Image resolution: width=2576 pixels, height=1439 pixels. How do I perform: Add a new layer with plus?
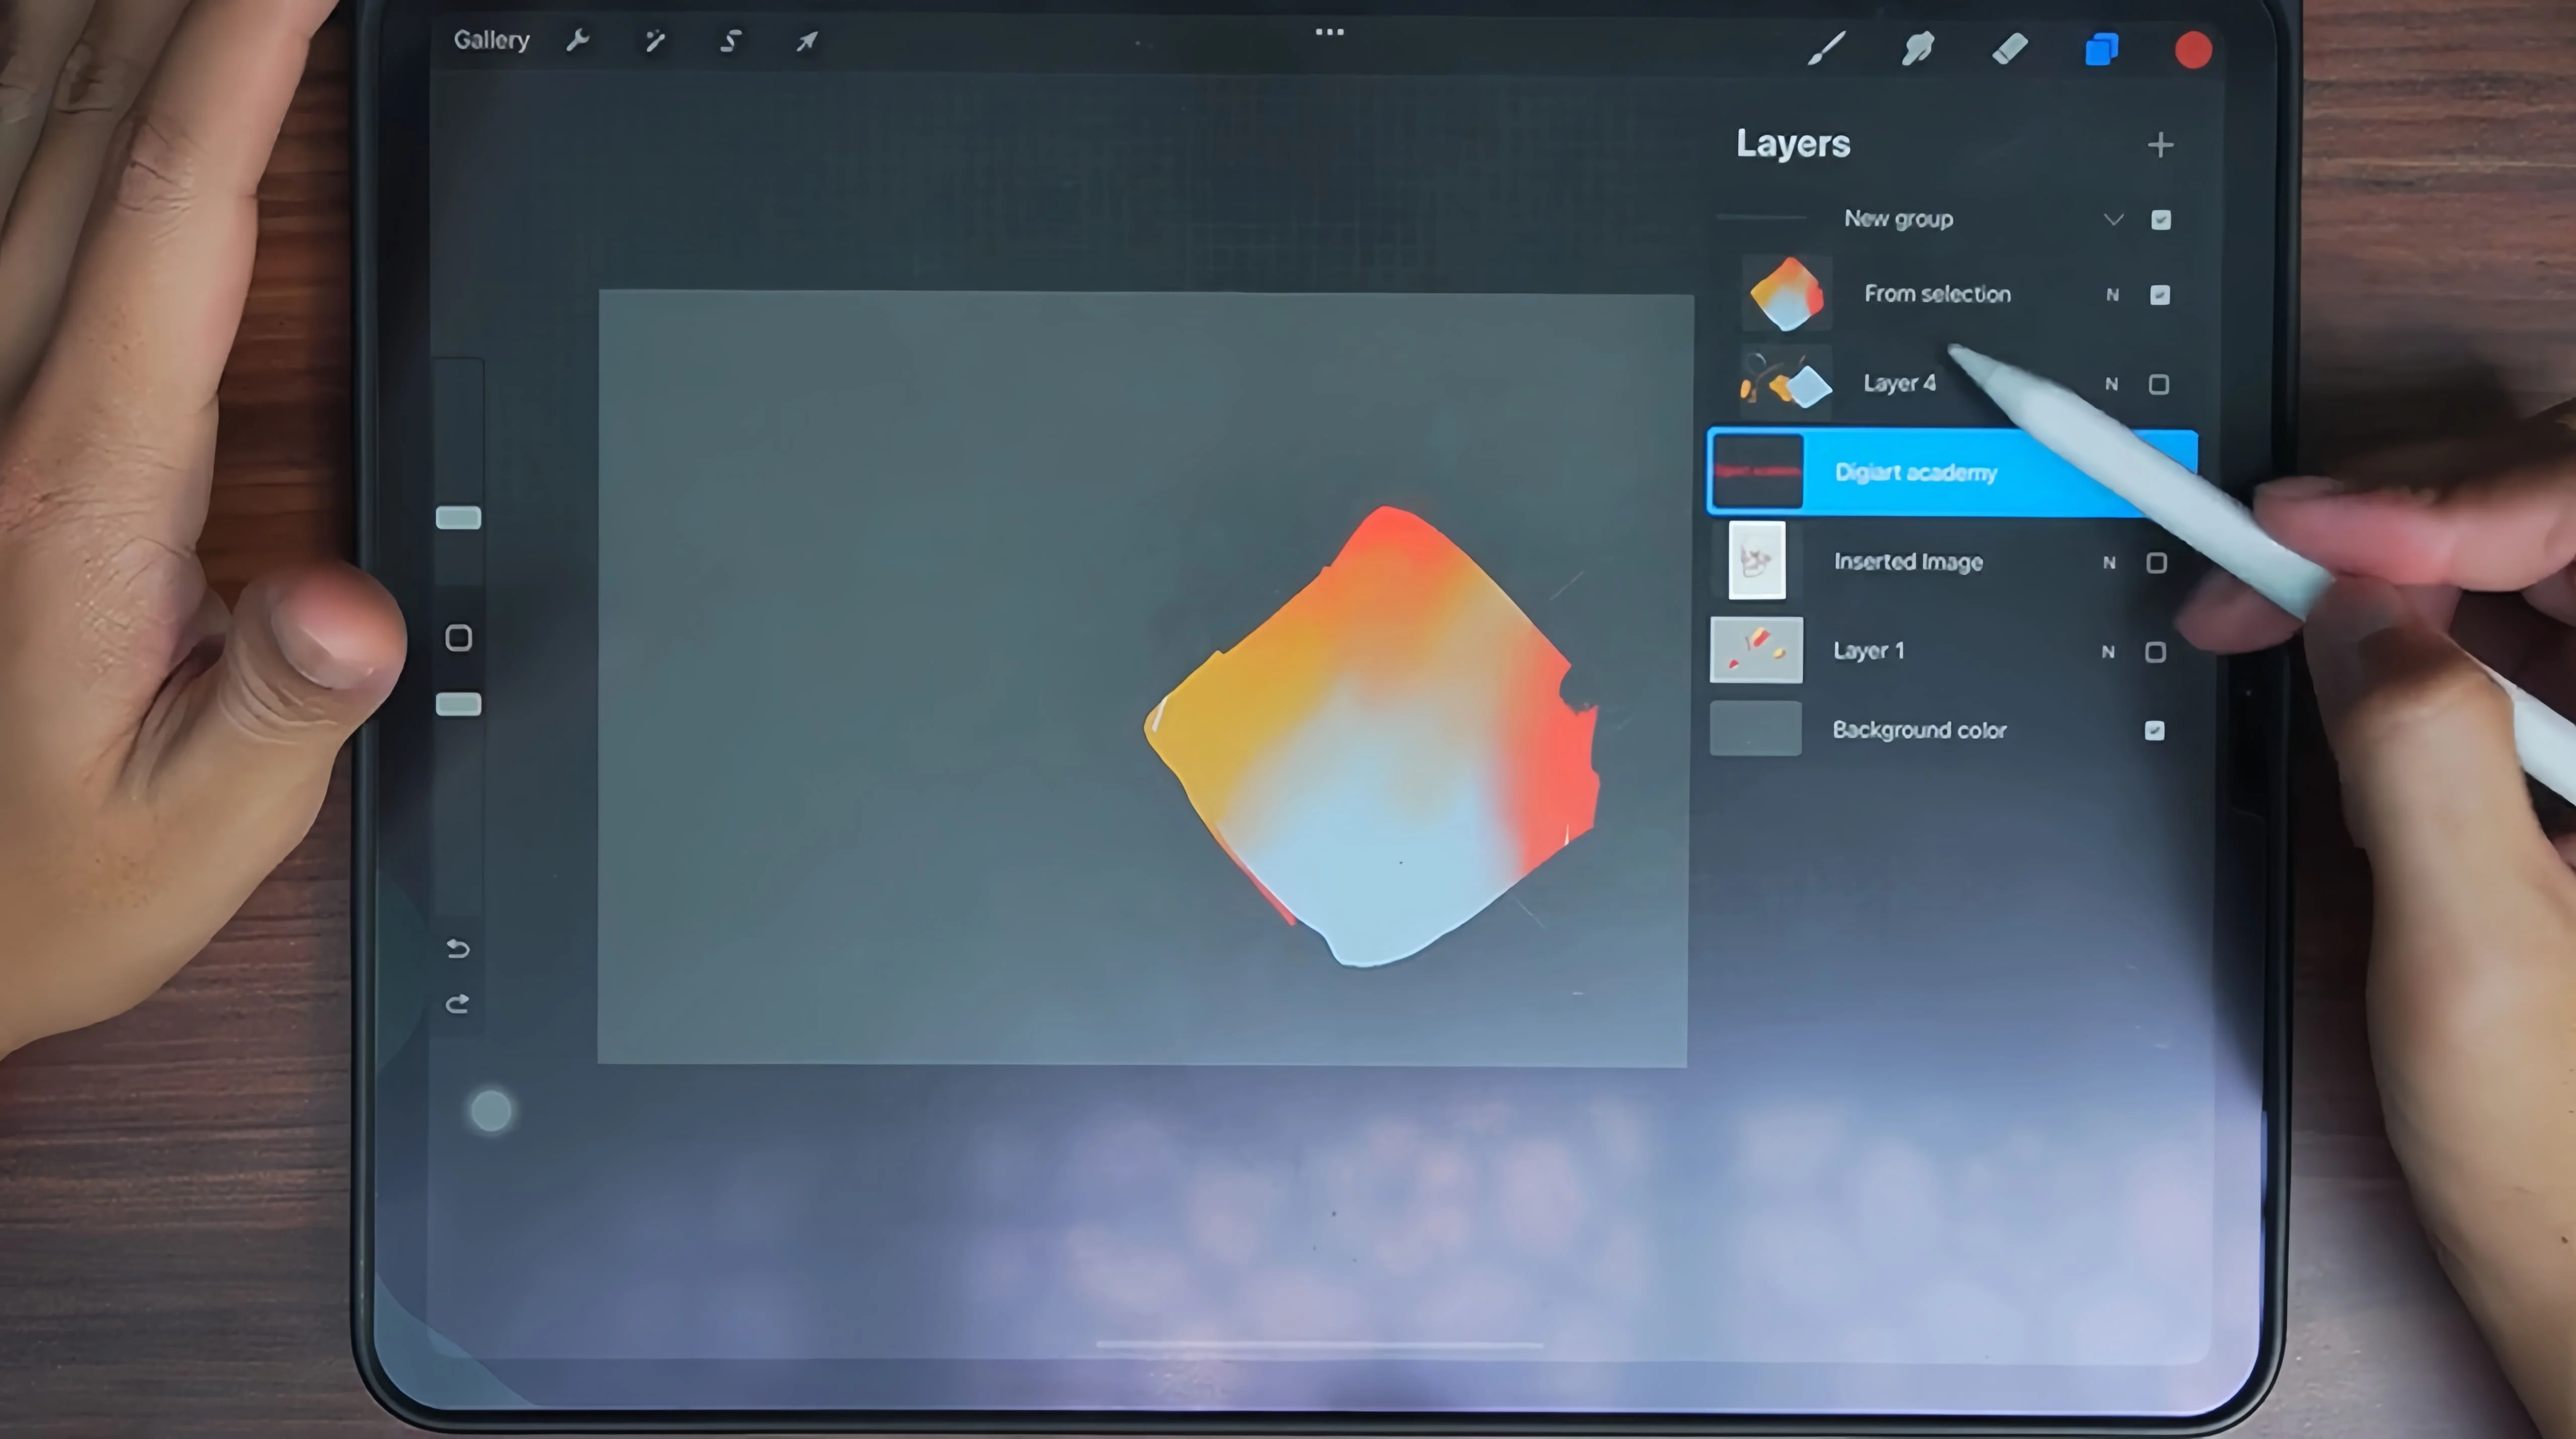pos(2160,145)
